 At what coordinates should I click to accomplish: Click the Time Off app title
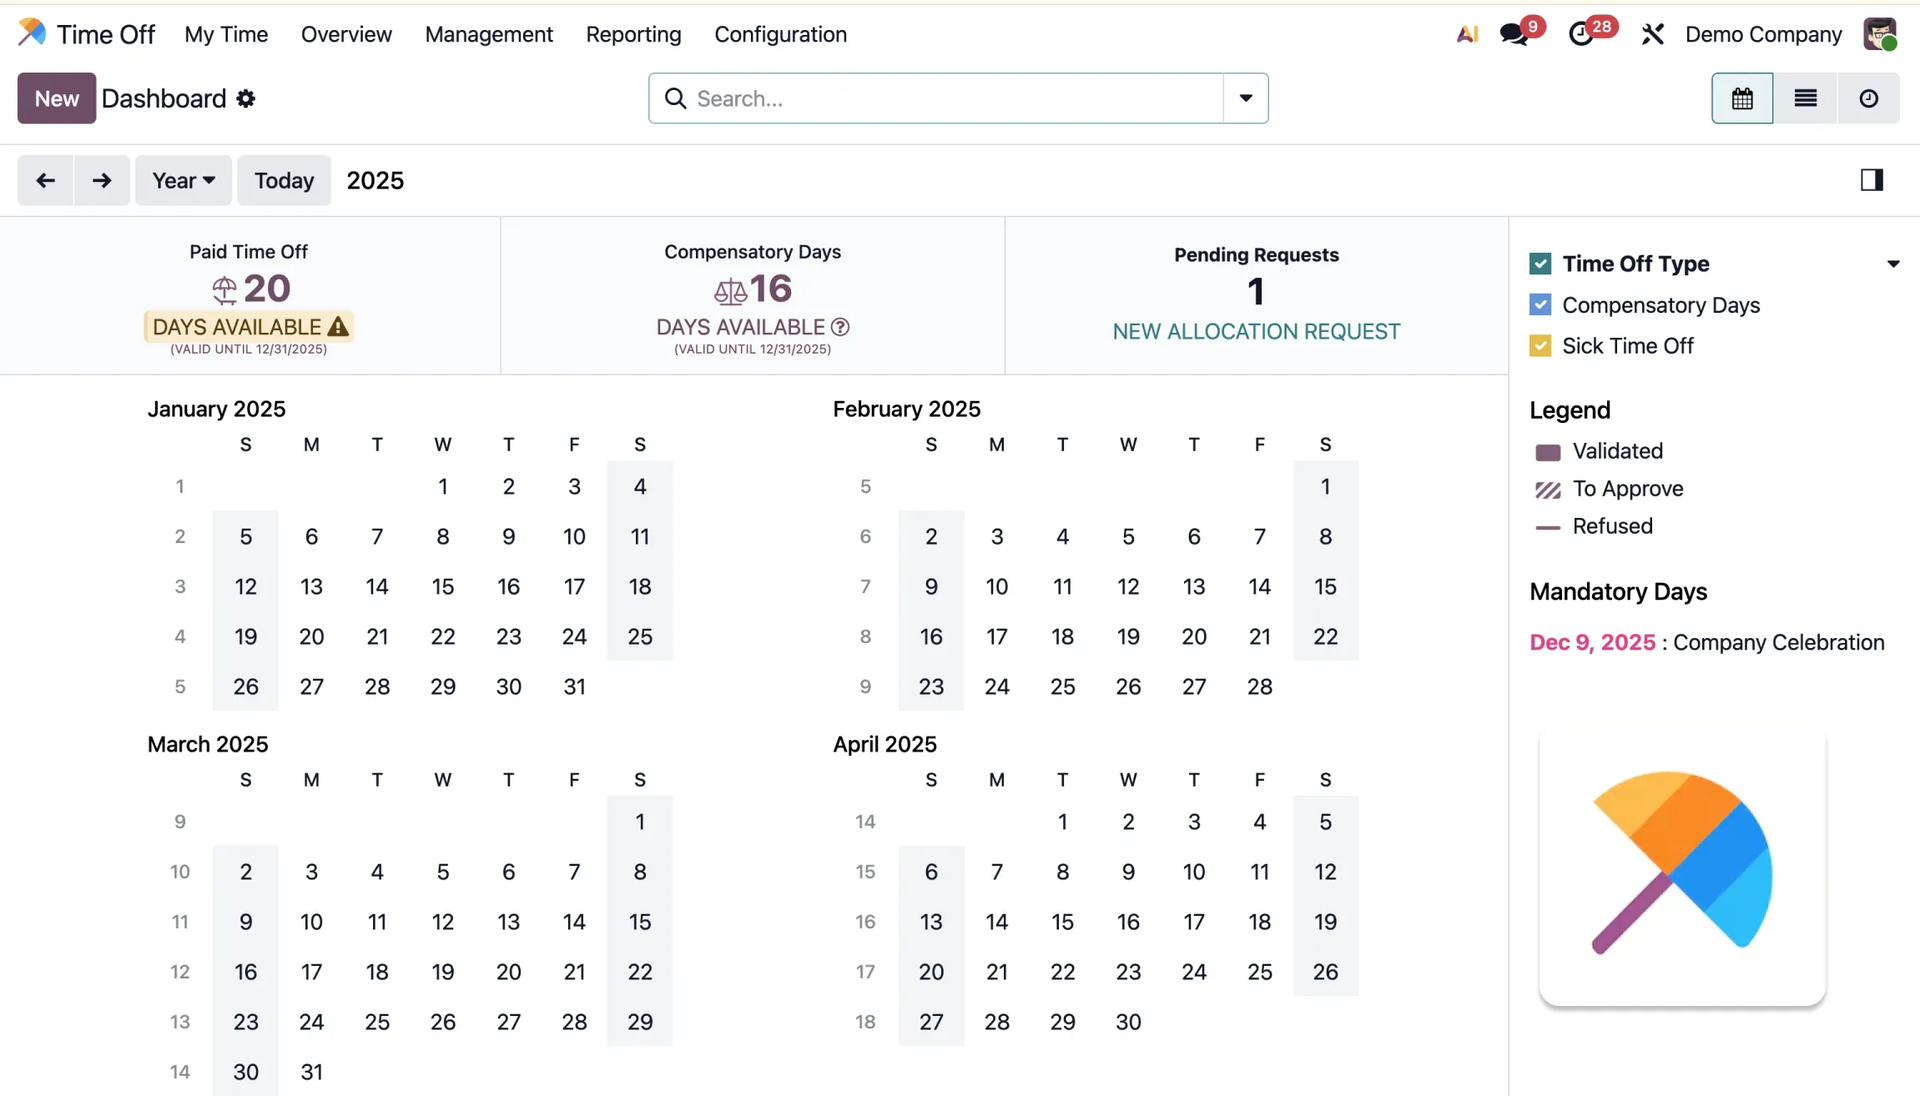pyautogui.click(x=106, y=34)
